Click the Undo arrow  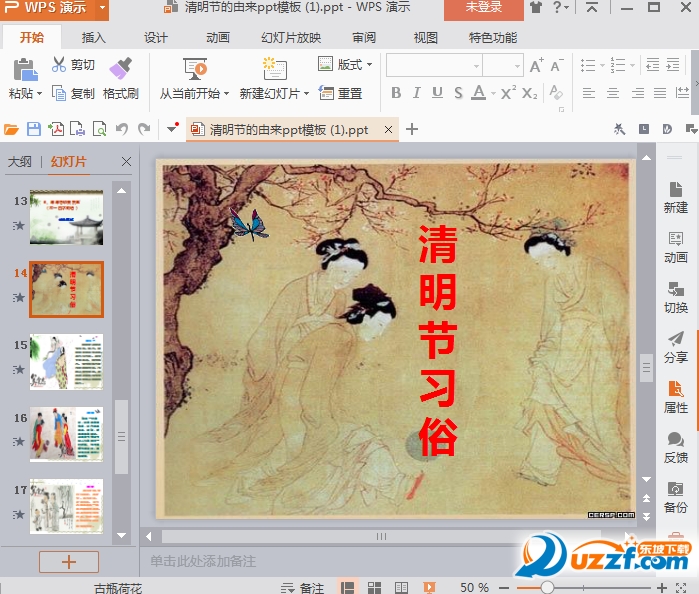coord(122,129)
